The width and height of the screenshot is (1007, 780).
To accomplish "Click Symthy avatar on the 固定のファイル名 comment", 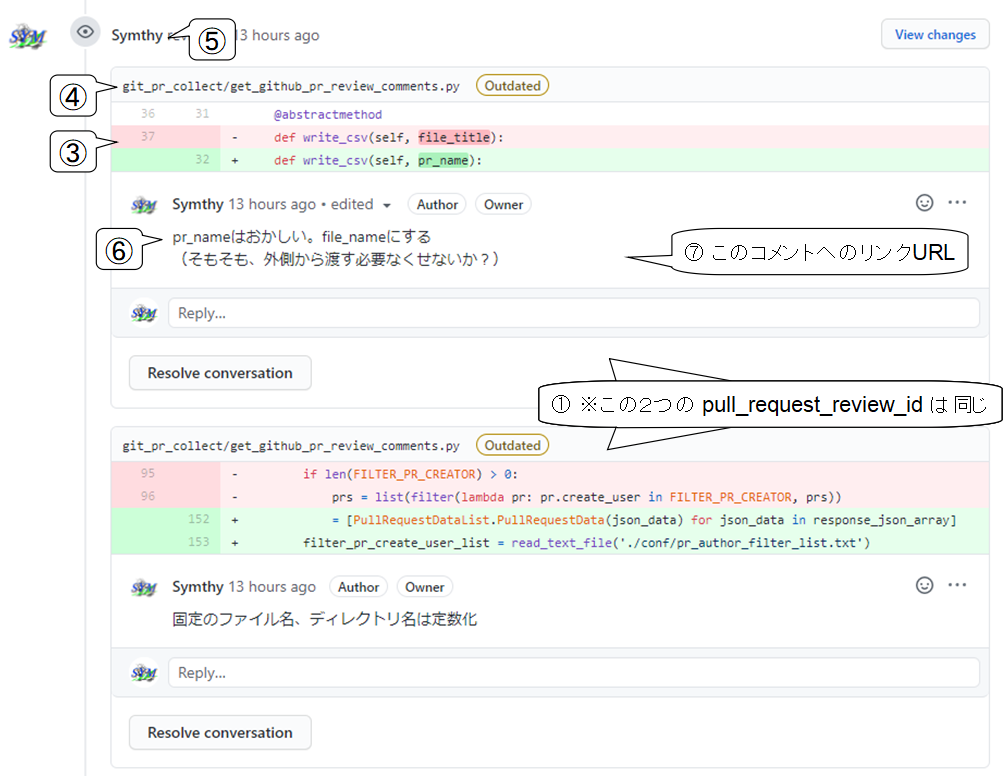I will coord(144,587).
